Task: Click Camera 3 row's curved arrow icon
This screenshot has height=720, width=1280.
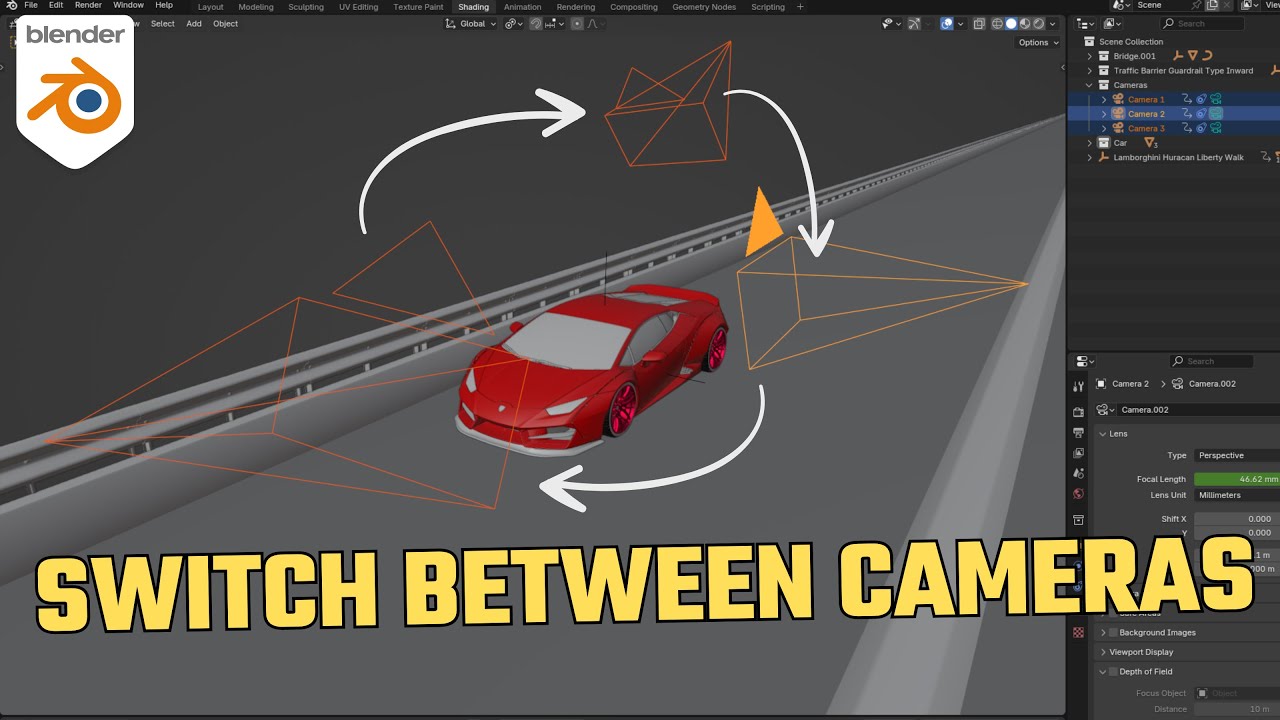Action: [x=1187, y=128]
